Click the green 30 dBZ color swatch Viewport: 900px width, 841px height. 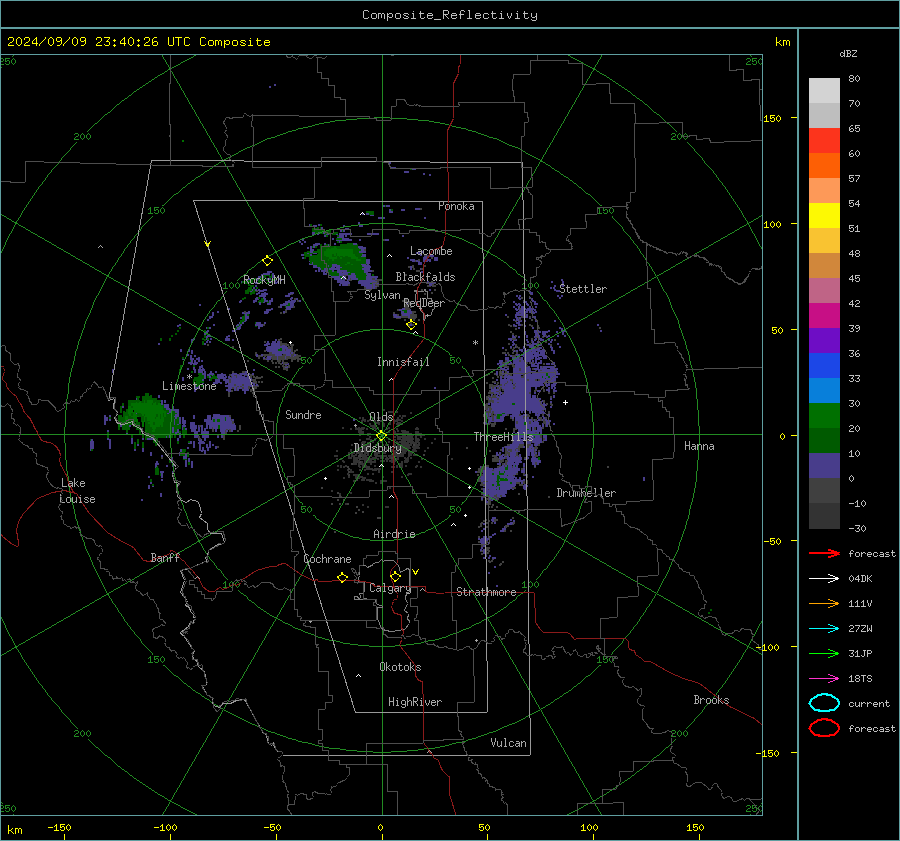click(x=824, y=415)
